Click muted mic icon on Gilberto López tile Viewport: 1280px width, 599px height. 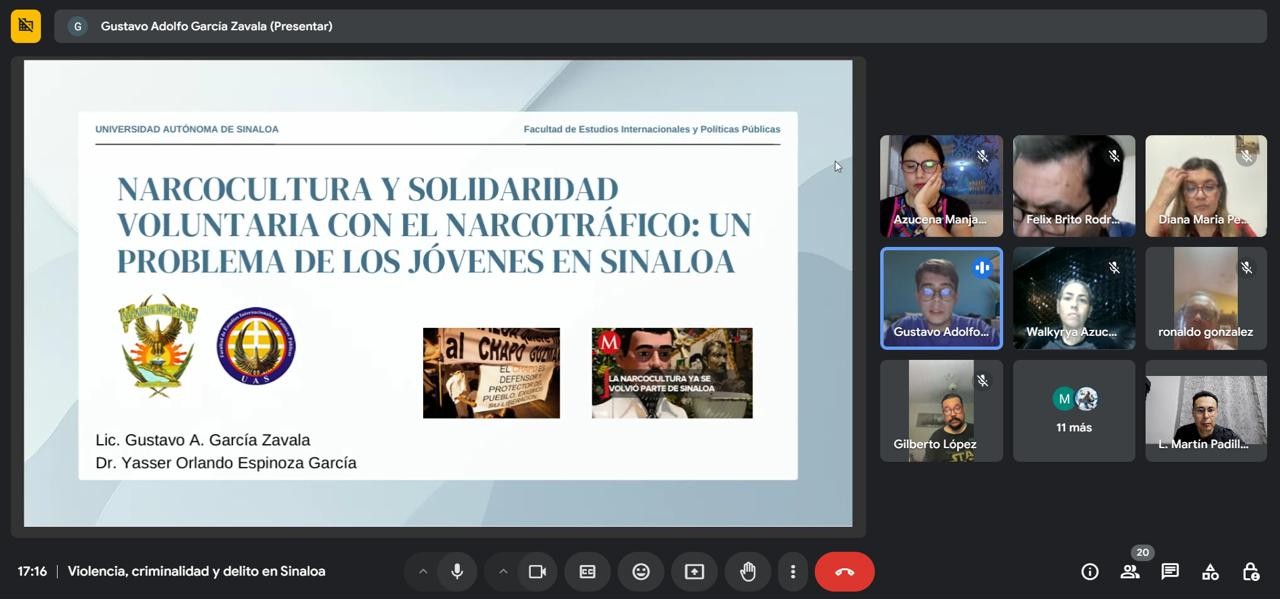point(982,381)
